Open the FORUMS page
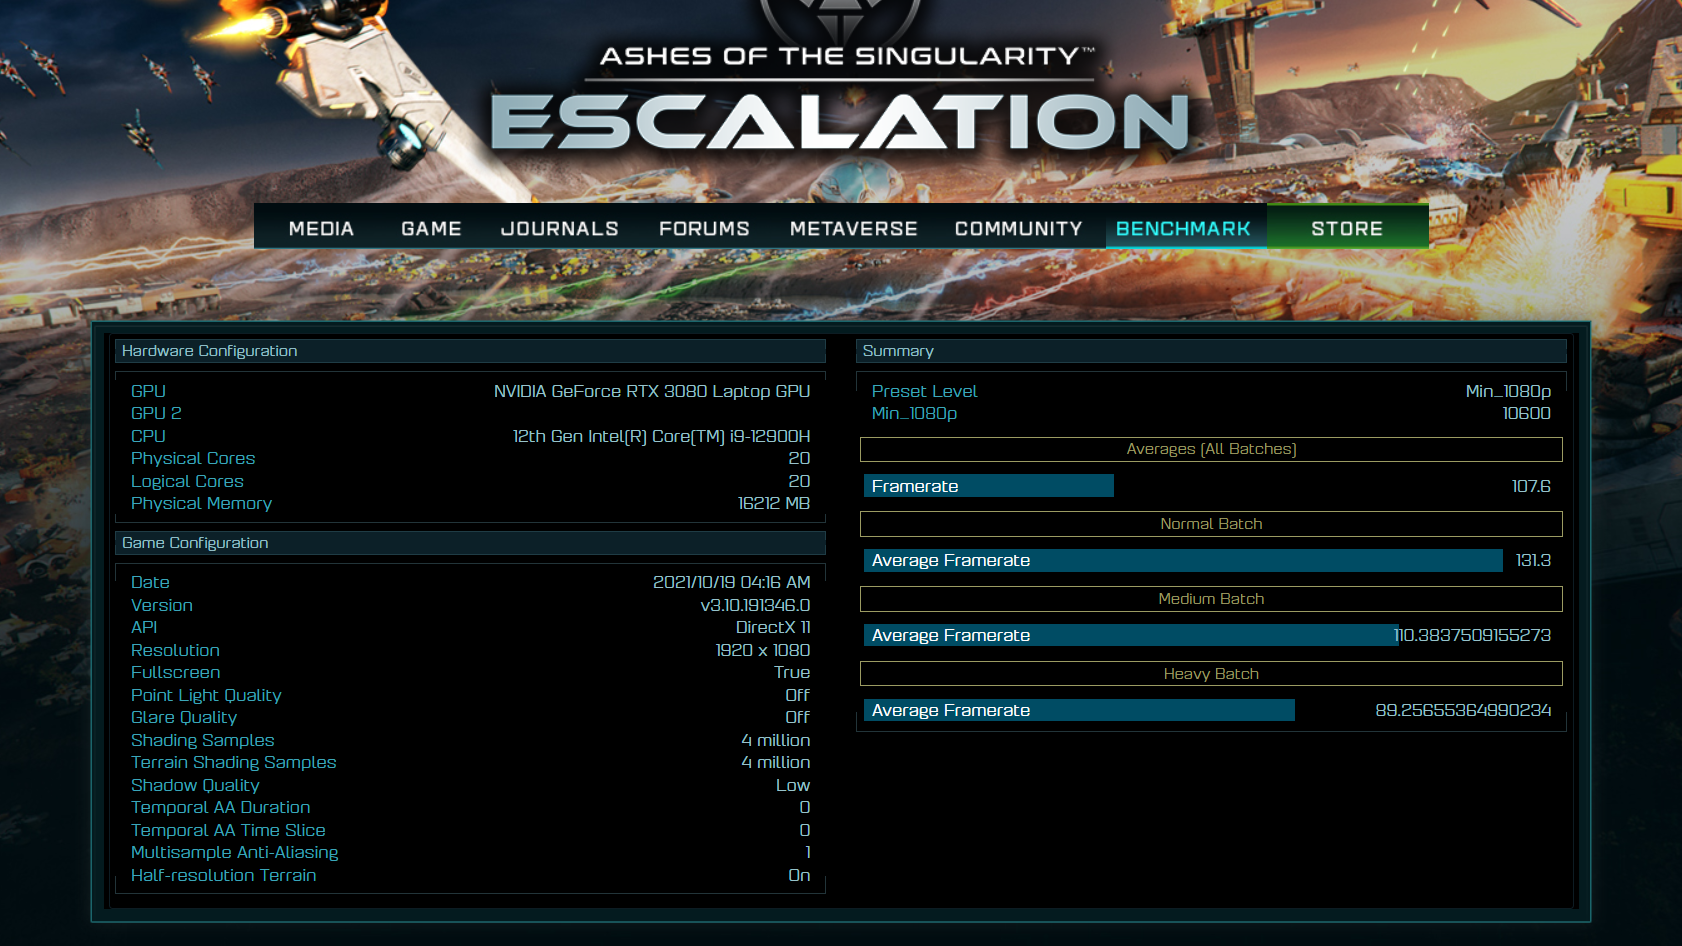The height and width of the screenshot is (946, 1682). 704,228
